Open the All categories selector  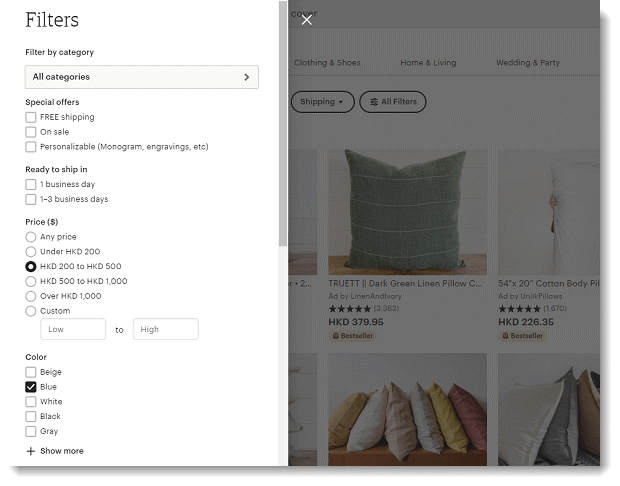(x=142, y=77)
